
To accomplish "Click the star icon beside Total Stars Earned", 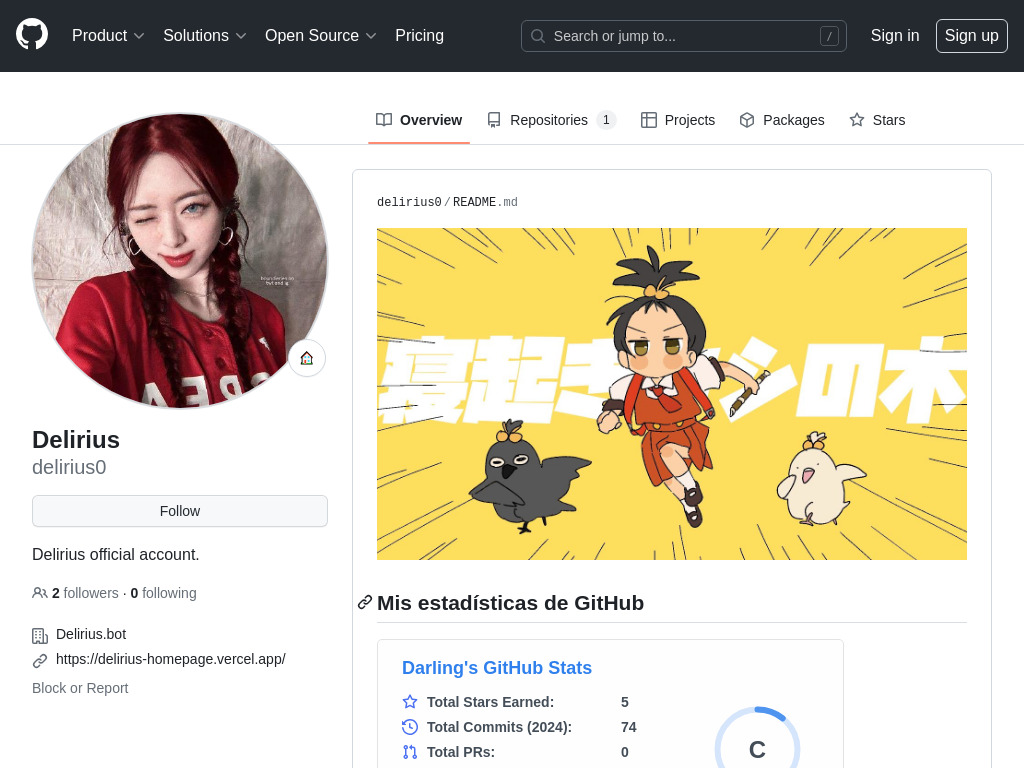I will pos(409,702).
